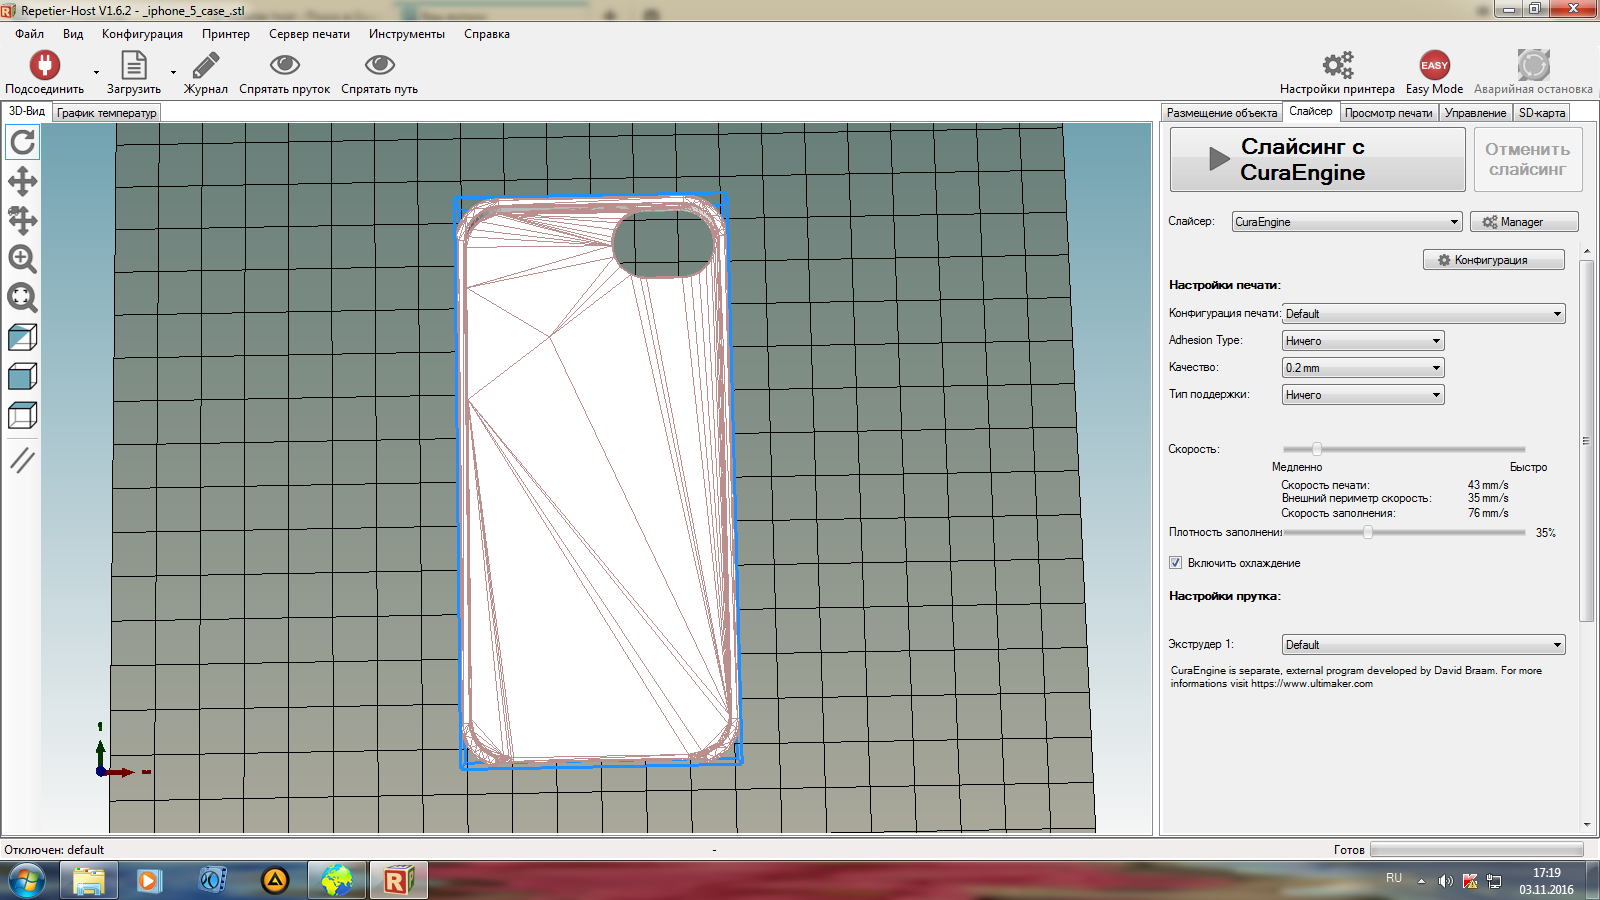Expand the Слайсер CuraEngine dropdown
Screen dimensions: 1600x900
pos(1346,222)
